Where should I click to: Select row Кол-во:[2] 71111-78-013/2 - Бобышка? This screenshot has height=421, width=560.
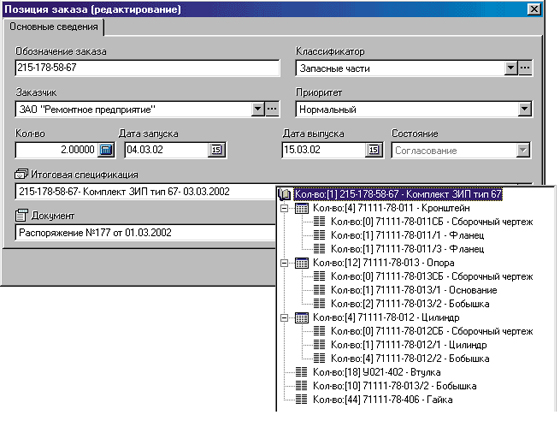tap(410, 304)
